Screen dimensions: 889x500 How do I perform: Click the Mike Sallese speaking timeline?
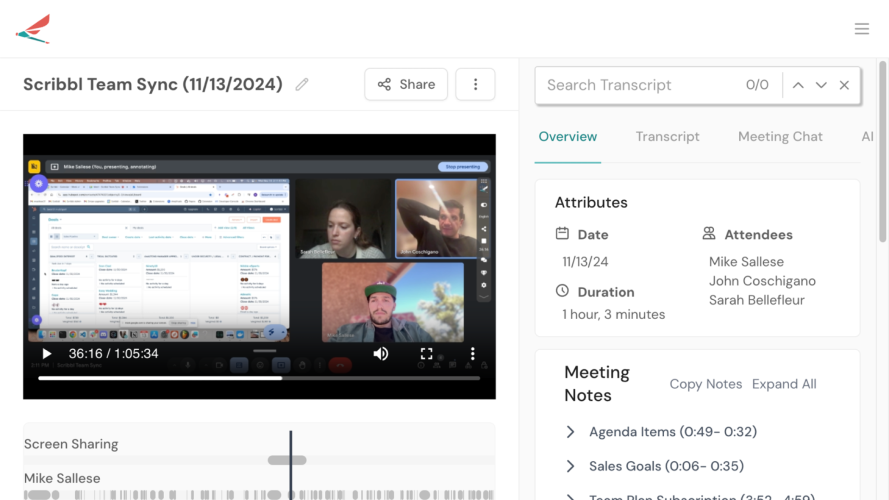pyautogui.click(x=259, y=495)
